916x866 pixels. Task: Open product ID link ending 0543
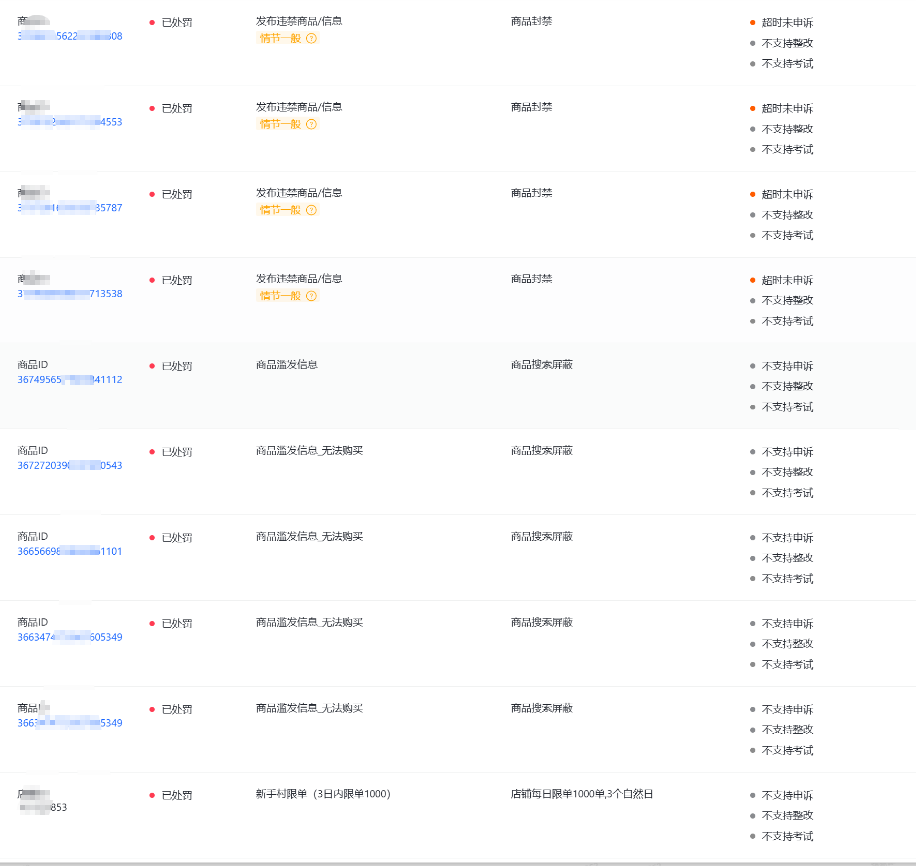70,466
